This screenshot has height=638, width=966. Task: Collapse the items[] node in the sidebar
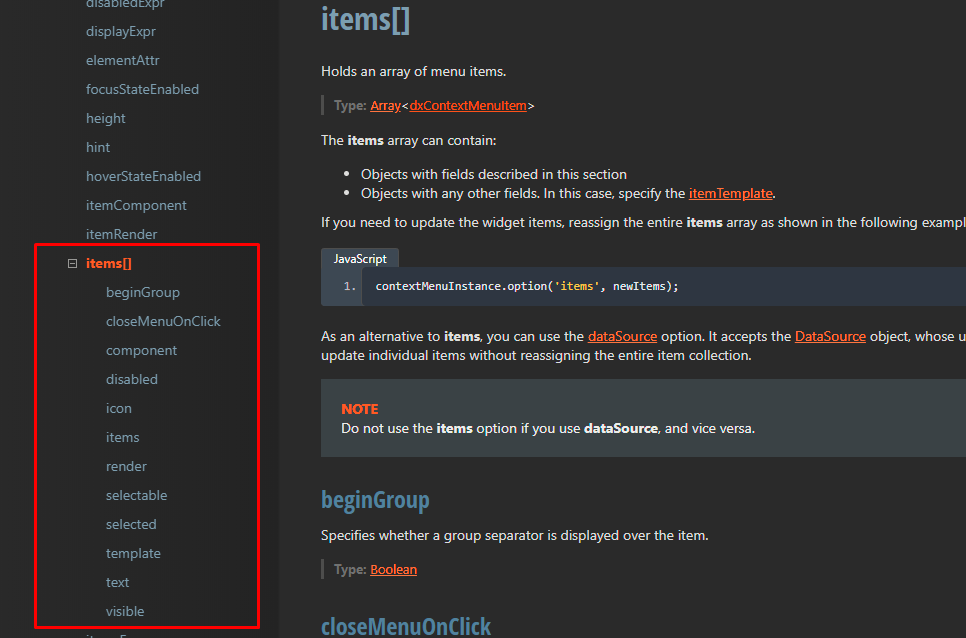71,262
